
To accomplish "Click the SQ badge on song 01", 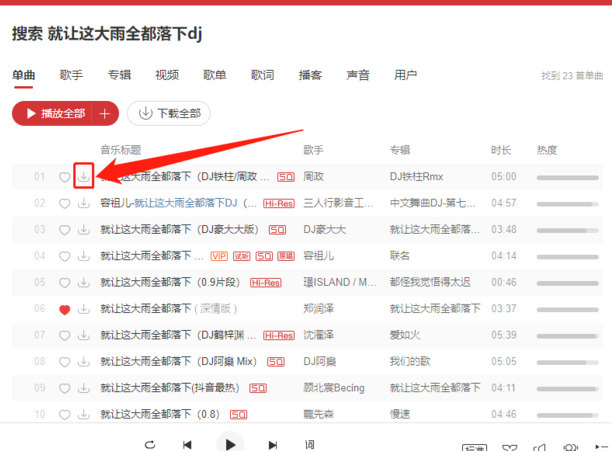I will (x=286, y=178).
